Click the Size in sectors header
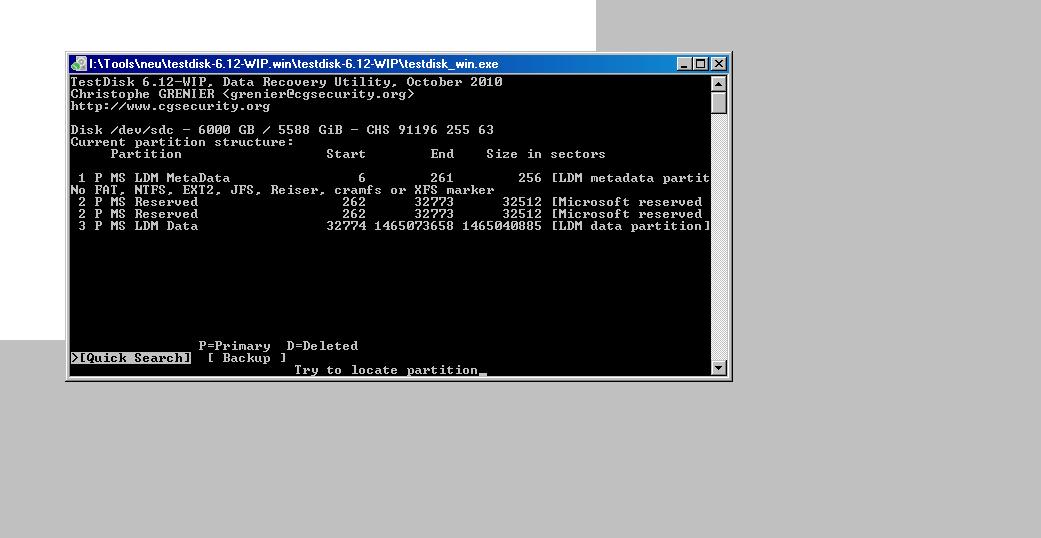The width and height of the screenshot is (1041, 538). tap(546, 154)
